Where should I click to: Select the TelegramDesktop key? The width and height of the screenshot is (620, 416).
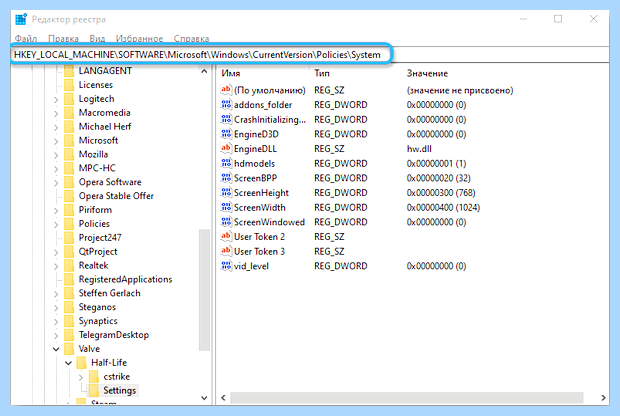coord(113,335)
